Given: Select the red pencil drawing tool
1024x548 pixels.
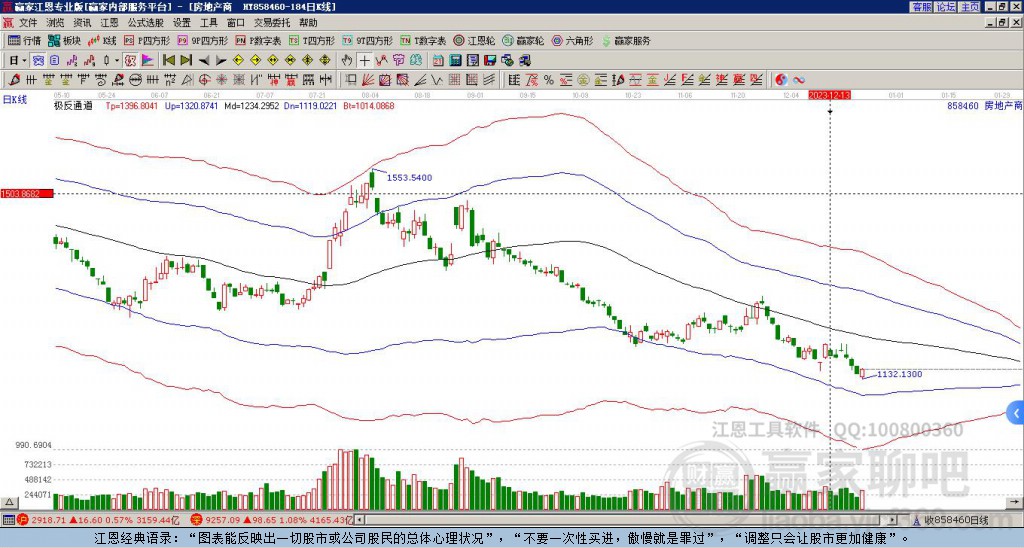Looking at the screenshot, I should click(13, 80).
